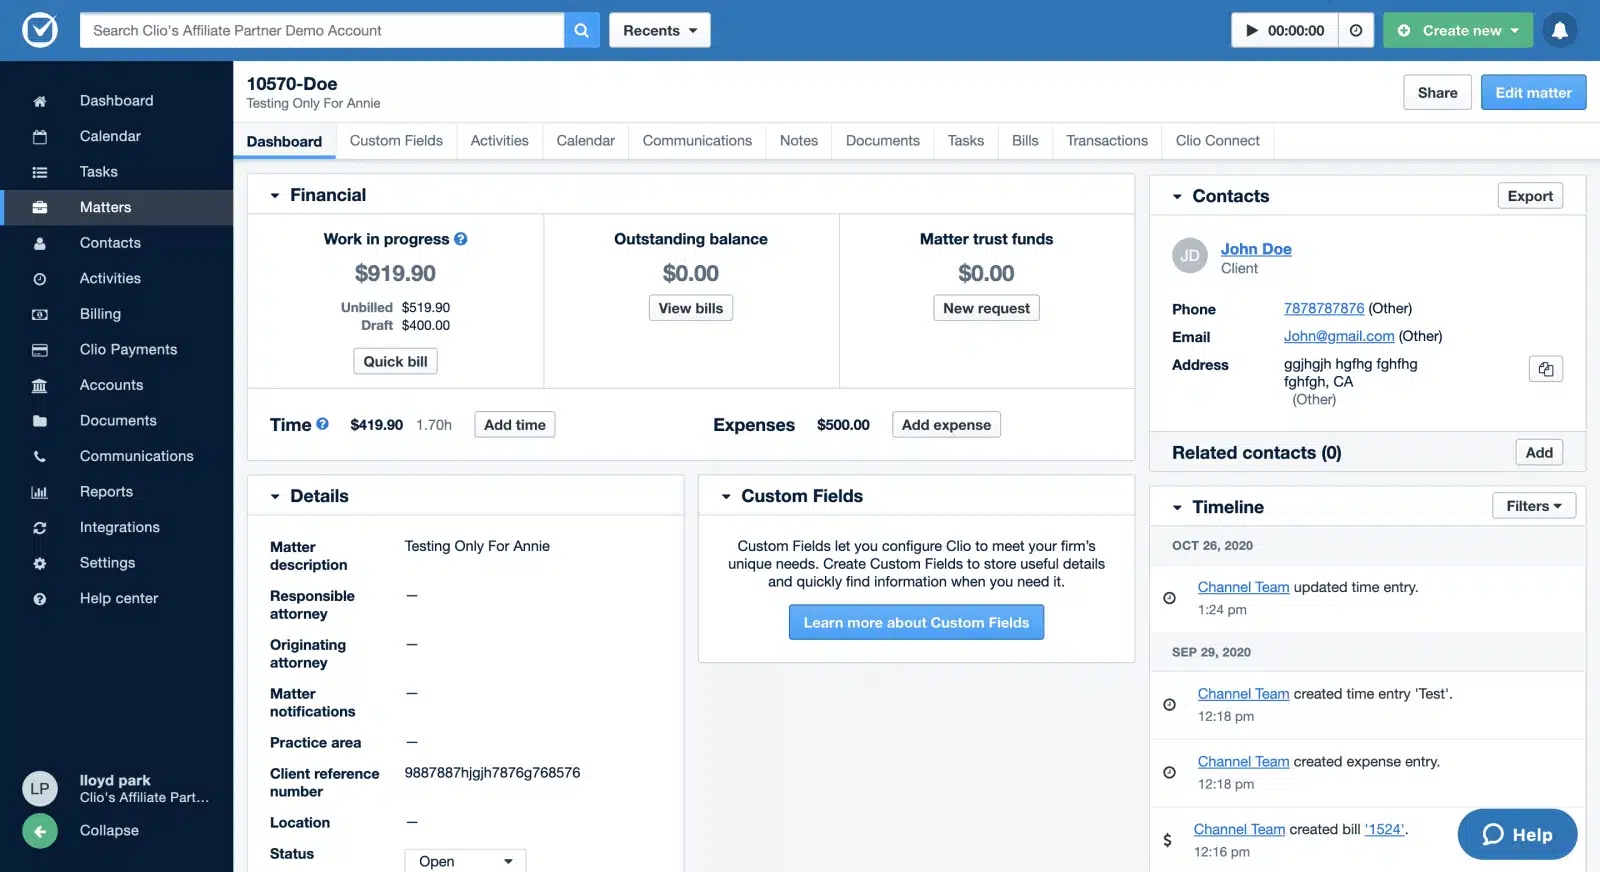The height and width of the screenshot is (872, 1600).
Task: Click the New request button
Action: pyautogui.click(x=986, y=308)
